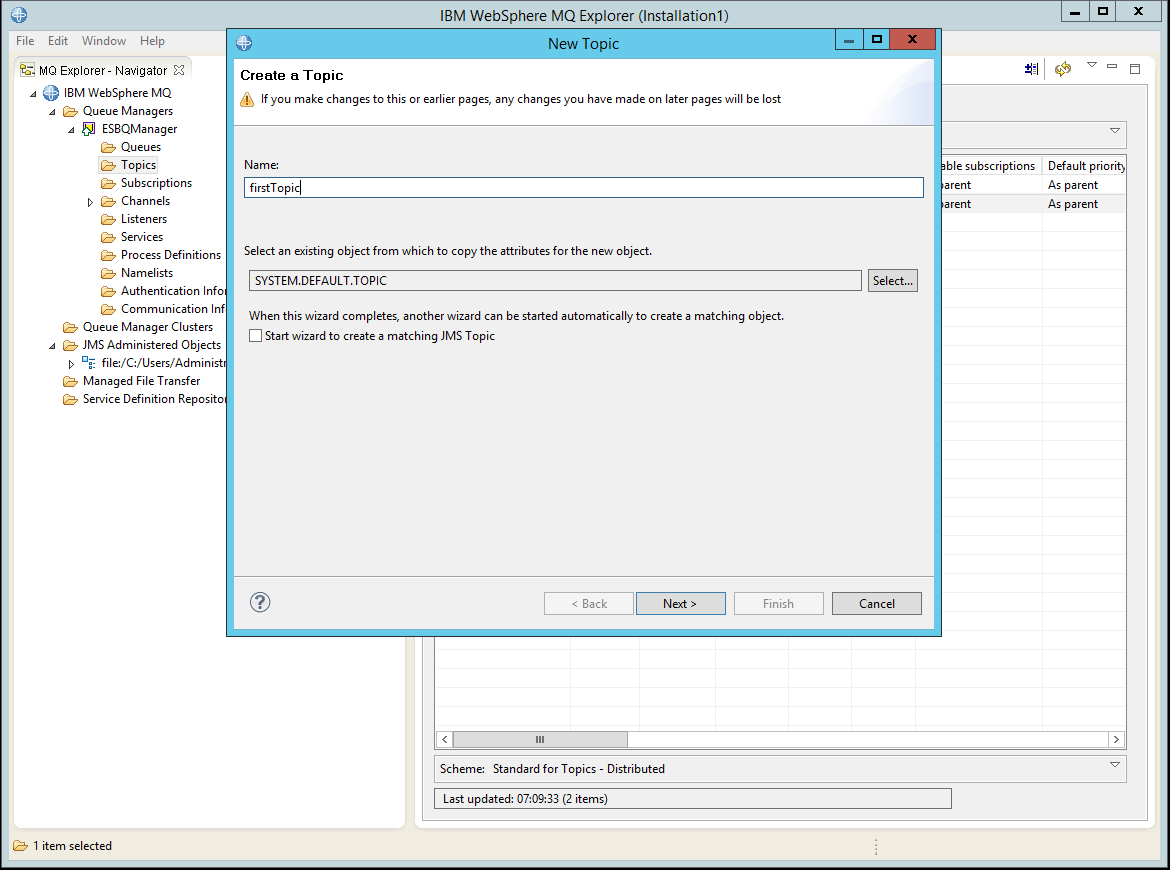Expand the Channels tree node
This screenshot has height=870, width=1170.
(x=89, y=200)
